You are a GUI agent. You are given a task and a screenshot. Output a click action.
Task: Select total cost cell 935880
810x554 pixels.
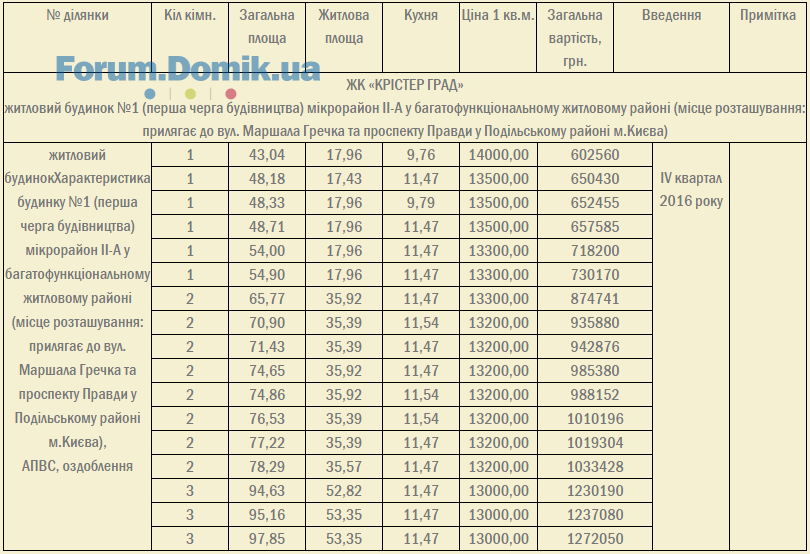[x=595, y=322]
